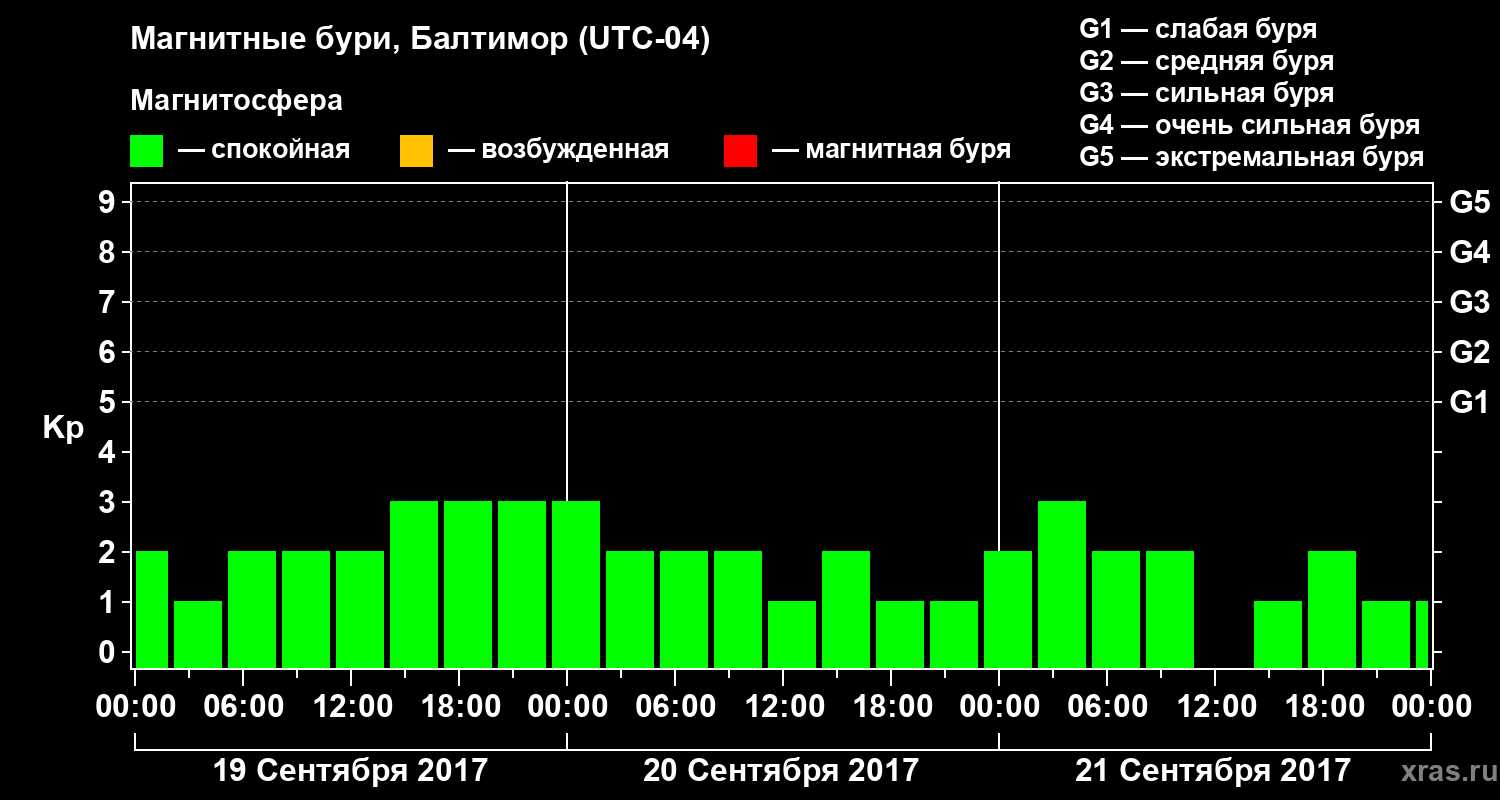Click the 18:00 time label on 21 September
Image resolution: width=1500 pixels, height=800 pixels.
tap(1323, 706)
